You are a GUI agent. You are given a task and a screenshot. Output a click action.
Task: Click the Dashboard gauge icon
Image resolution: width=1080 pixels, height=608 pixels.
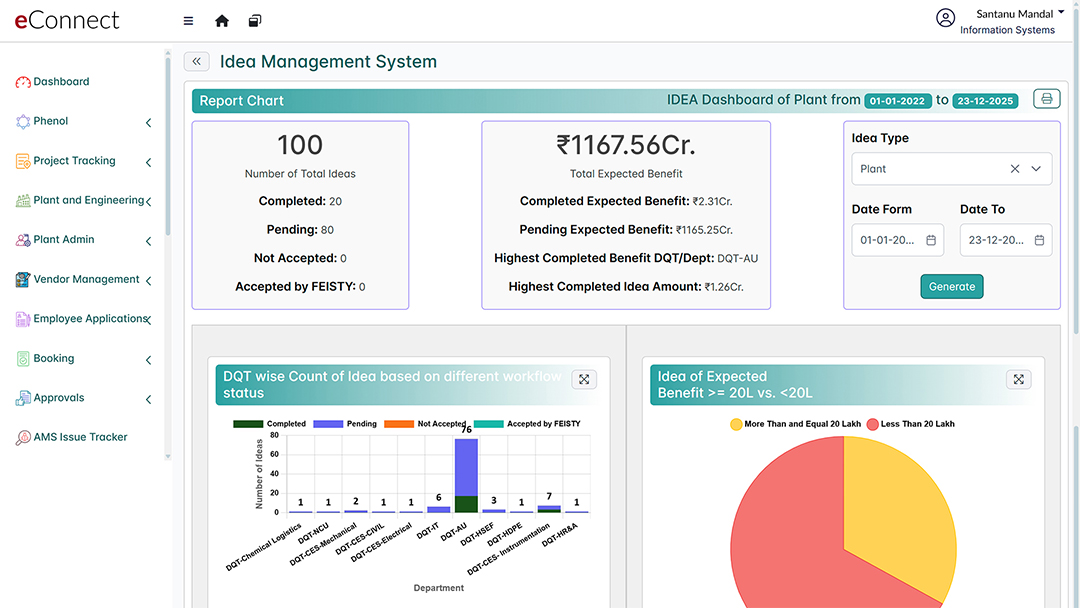23,82
